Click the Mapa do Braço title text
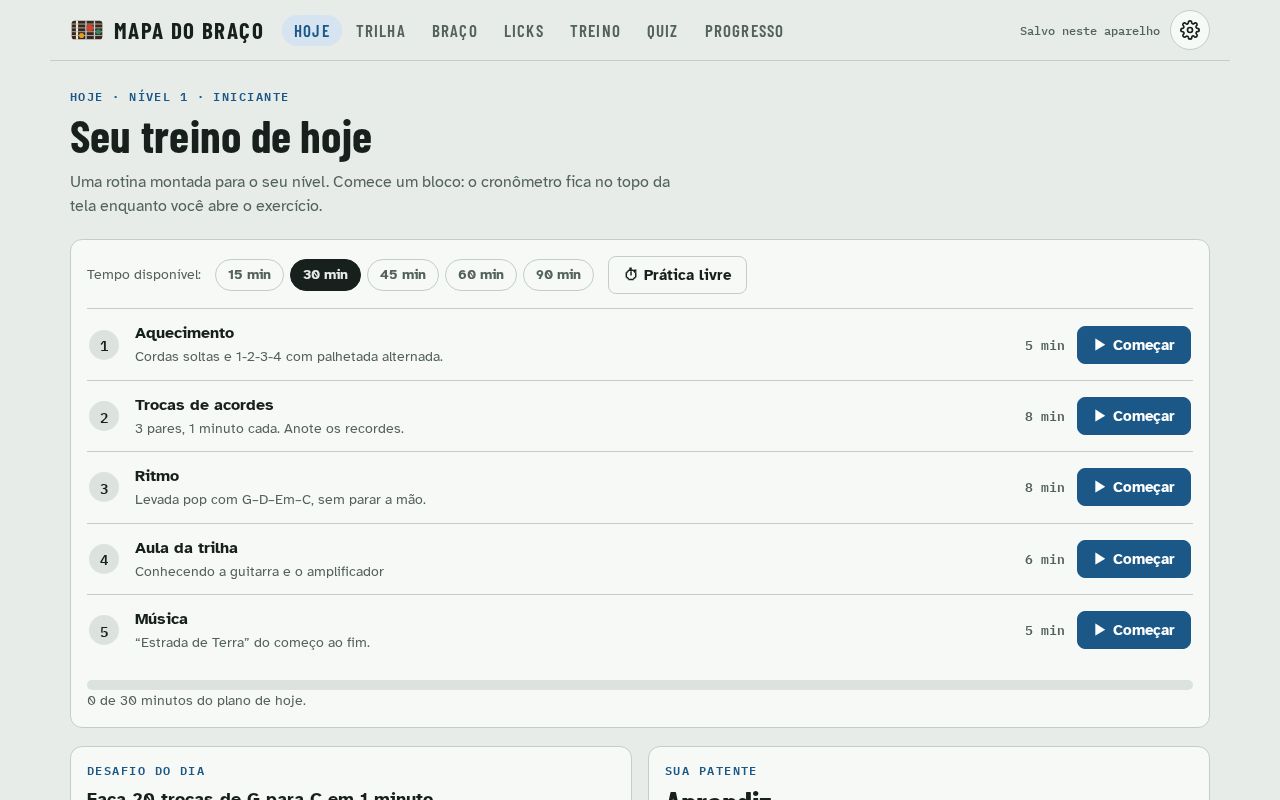This screenshot has width=1280, height=800. pyautogui.click(x=189, y=31)
